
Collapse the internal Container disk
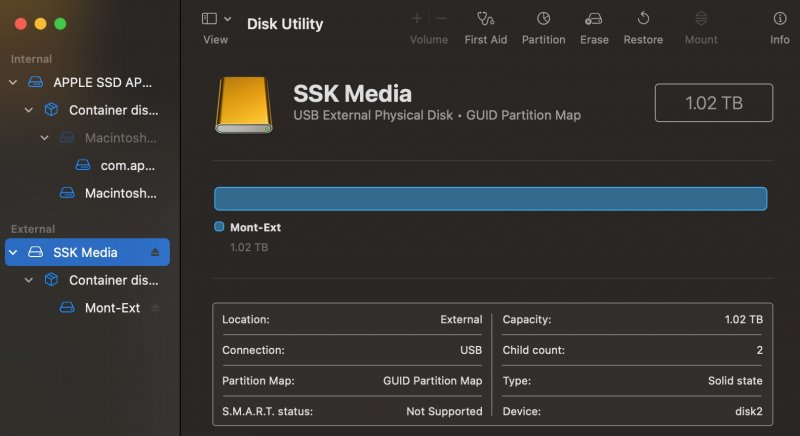29,110
